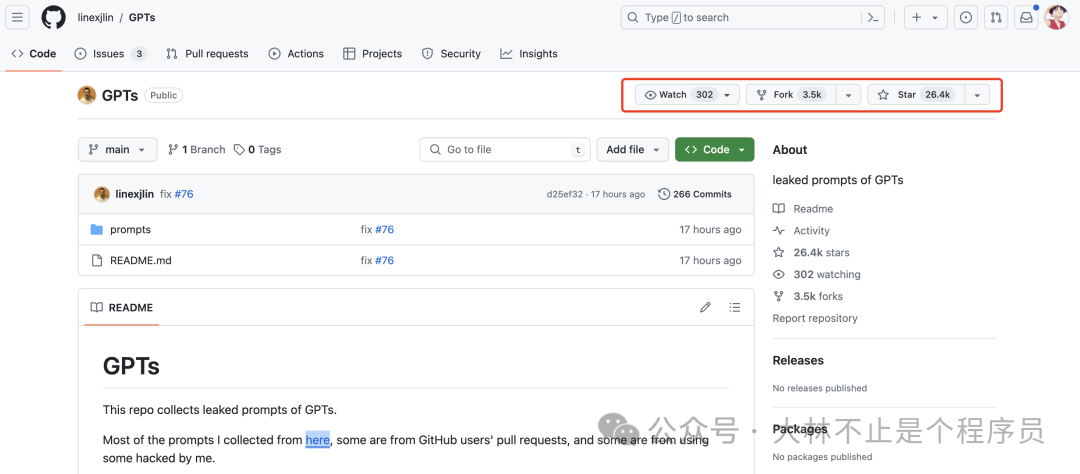
Task: Star the GPTs repository
Action: pyautogui.click(x=916, y=95)
